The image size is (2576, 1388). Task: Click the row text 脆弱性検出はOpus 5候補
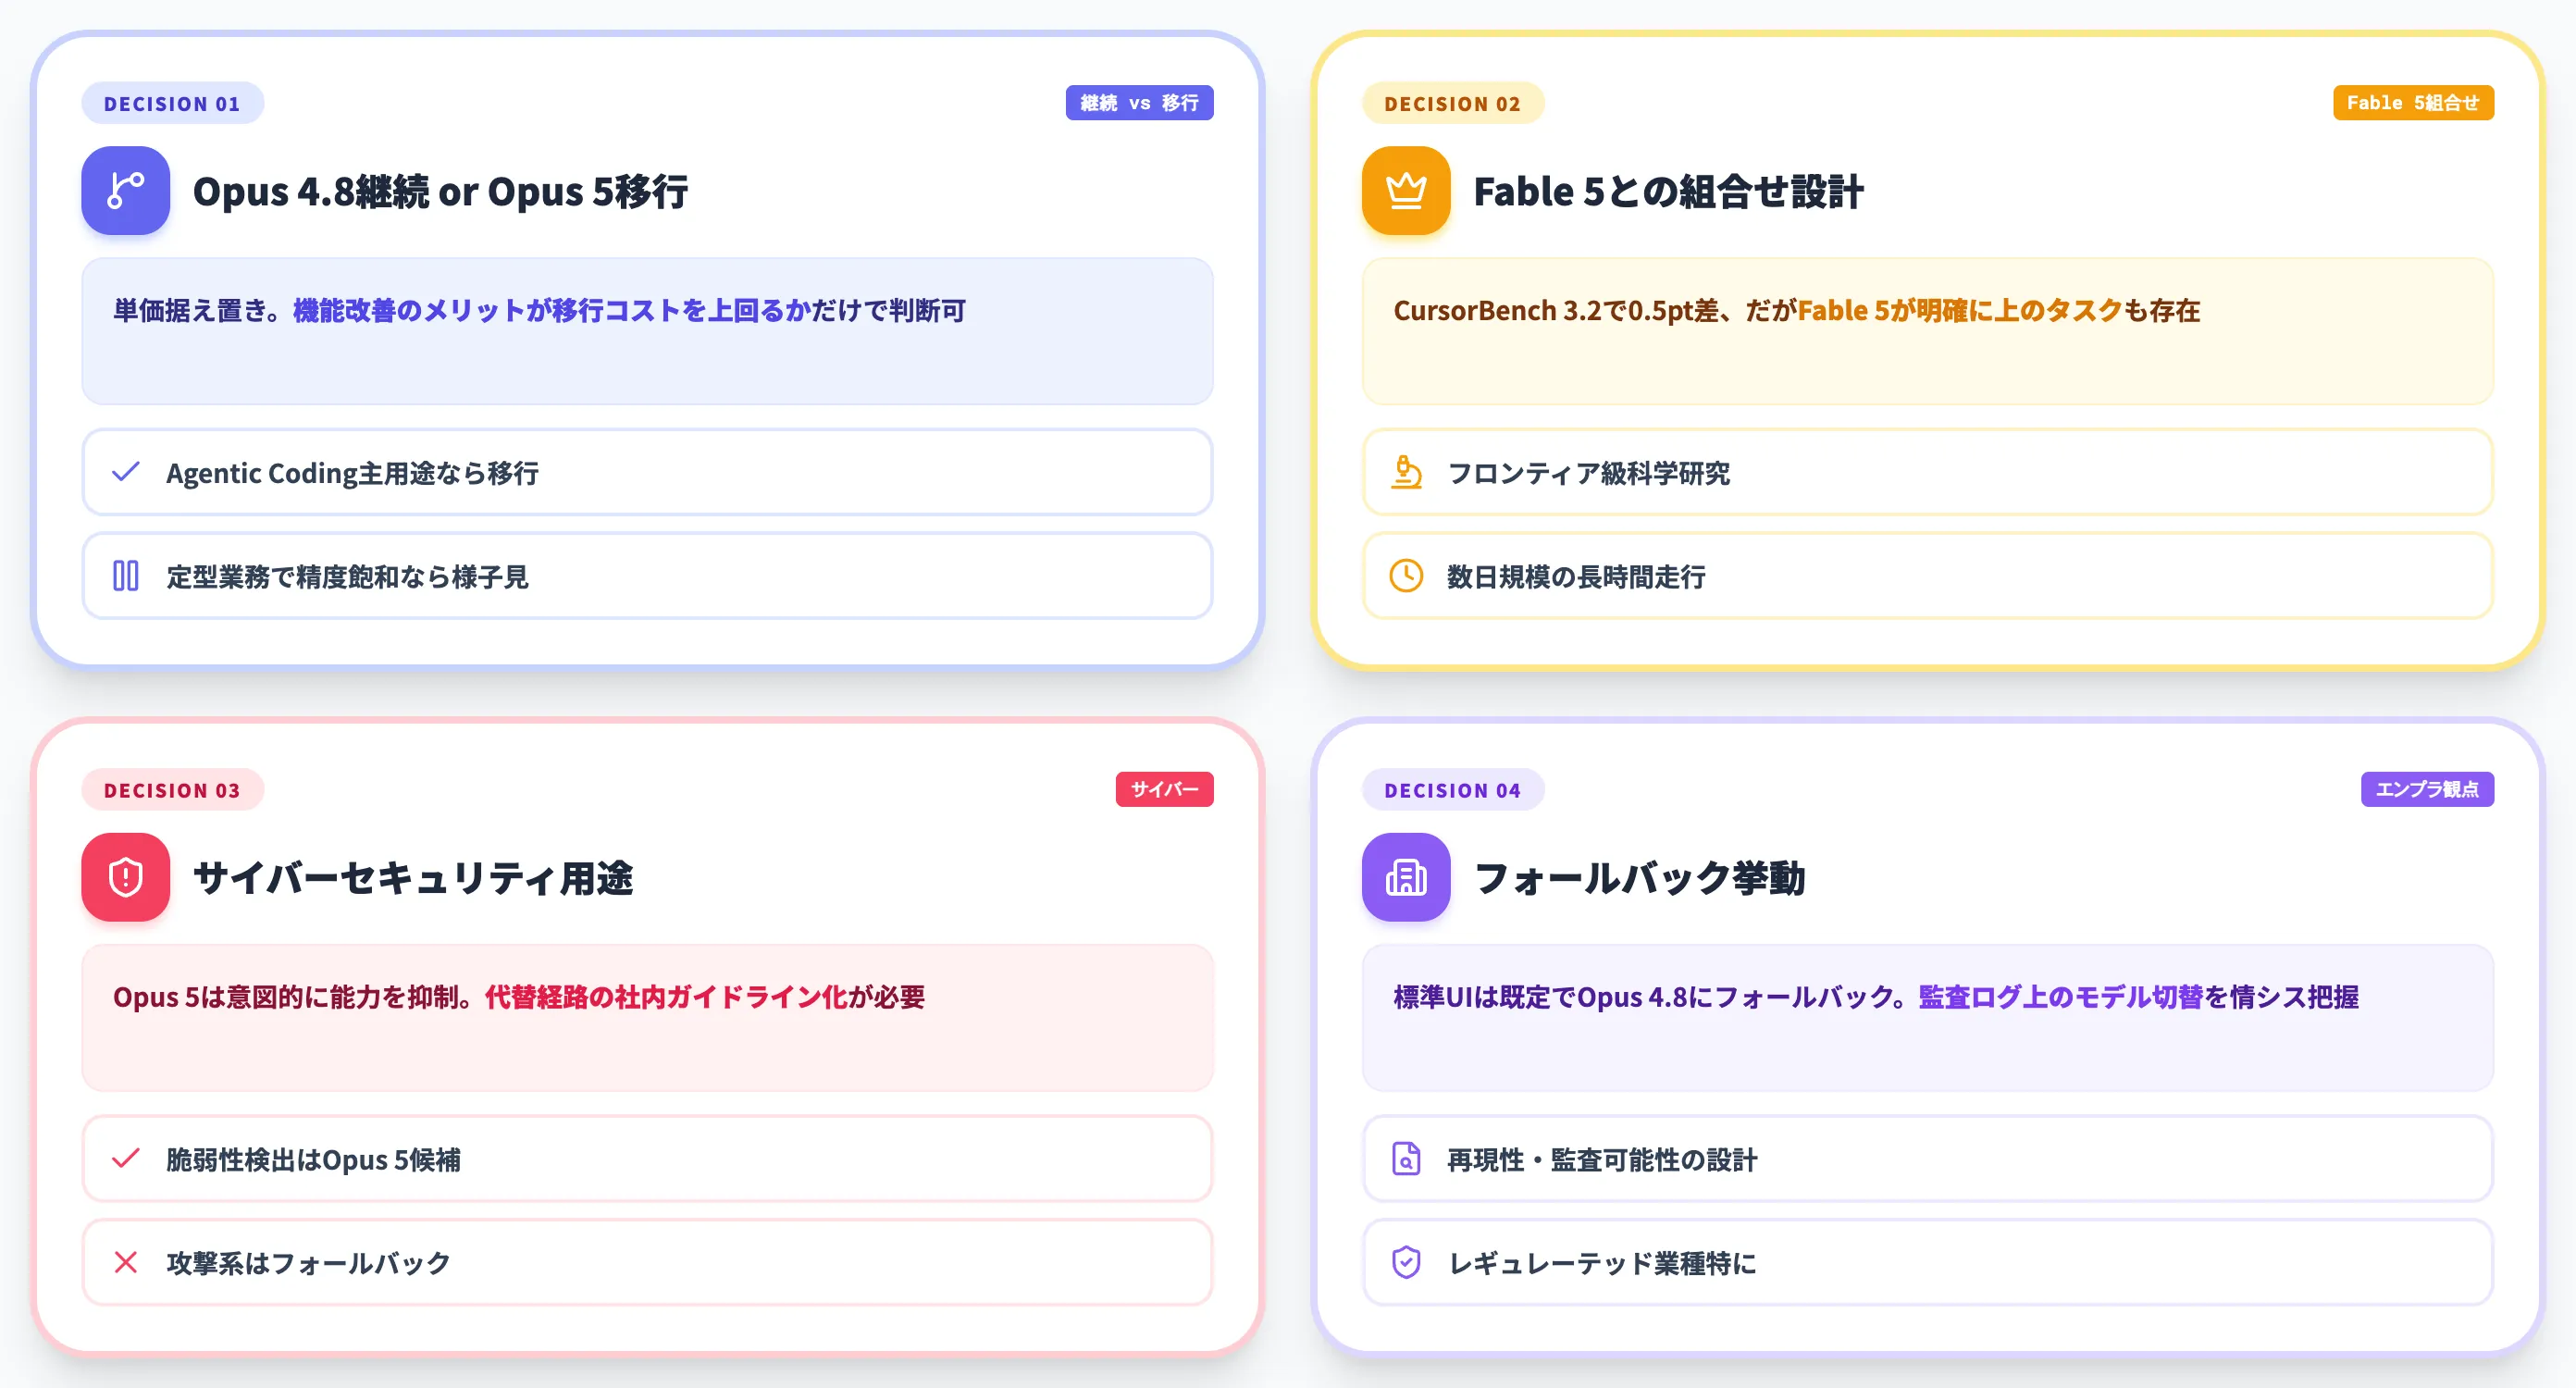pyautogui.click(x=313, y=1160)
